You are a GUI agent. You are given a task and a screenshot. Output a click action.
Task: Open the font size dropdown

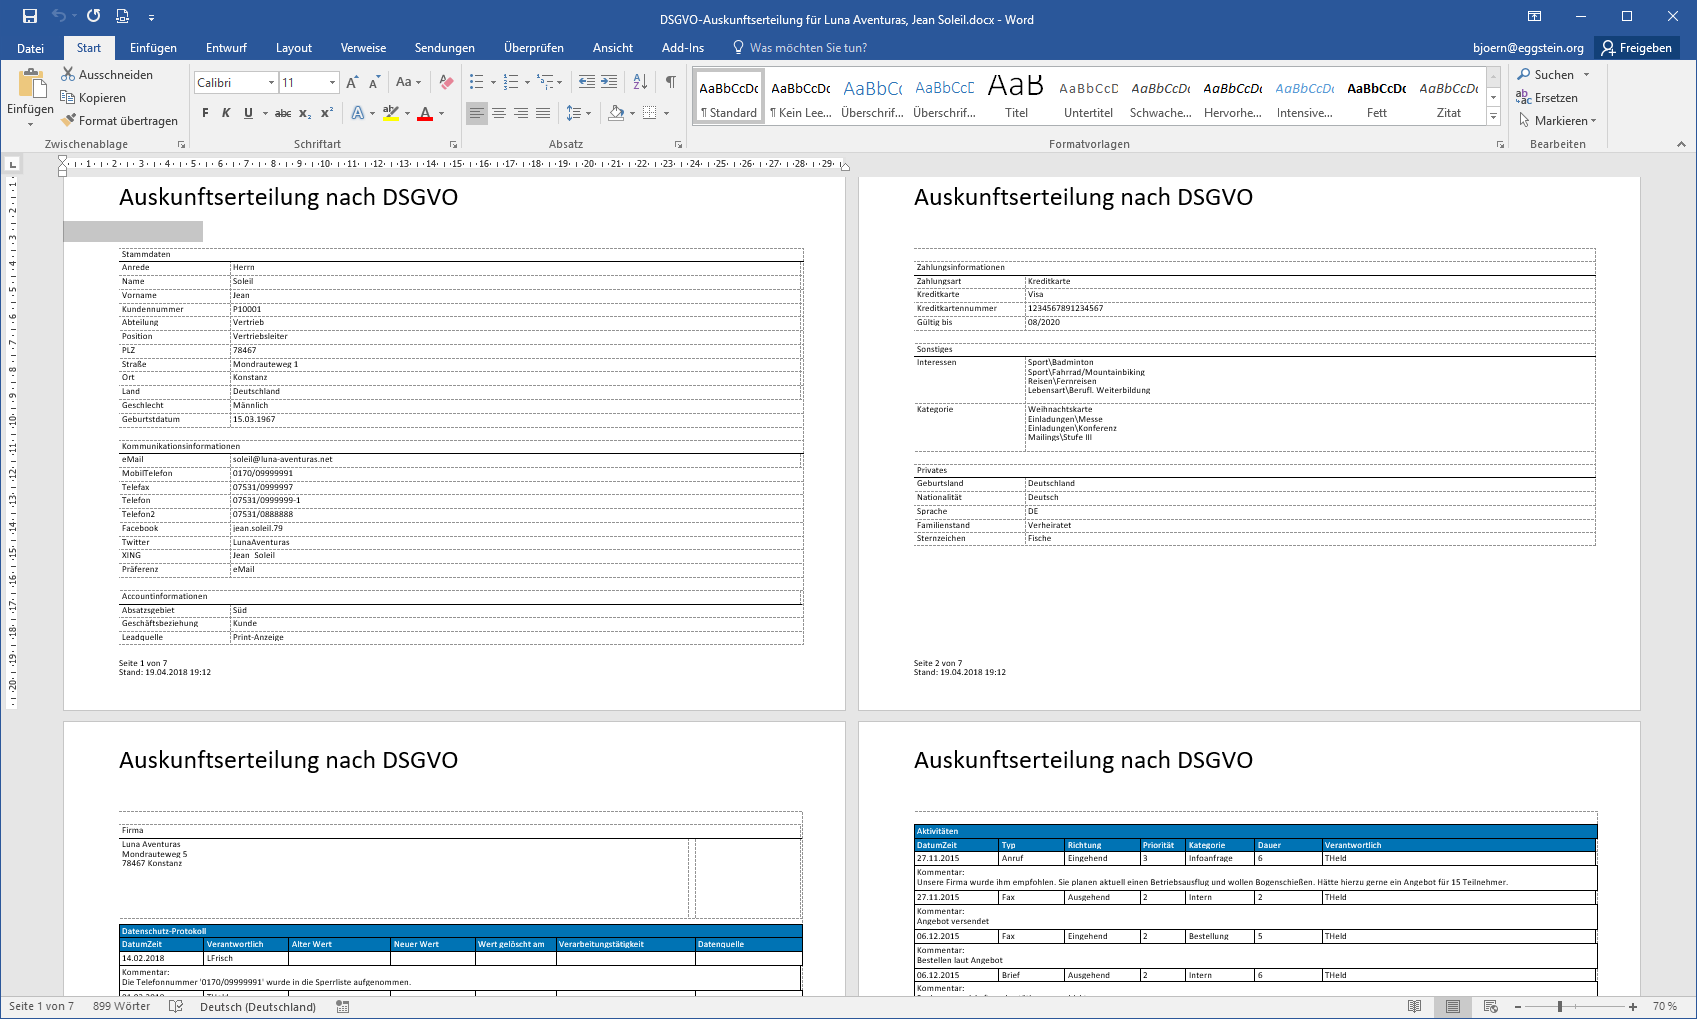click(x=332, y=83)
